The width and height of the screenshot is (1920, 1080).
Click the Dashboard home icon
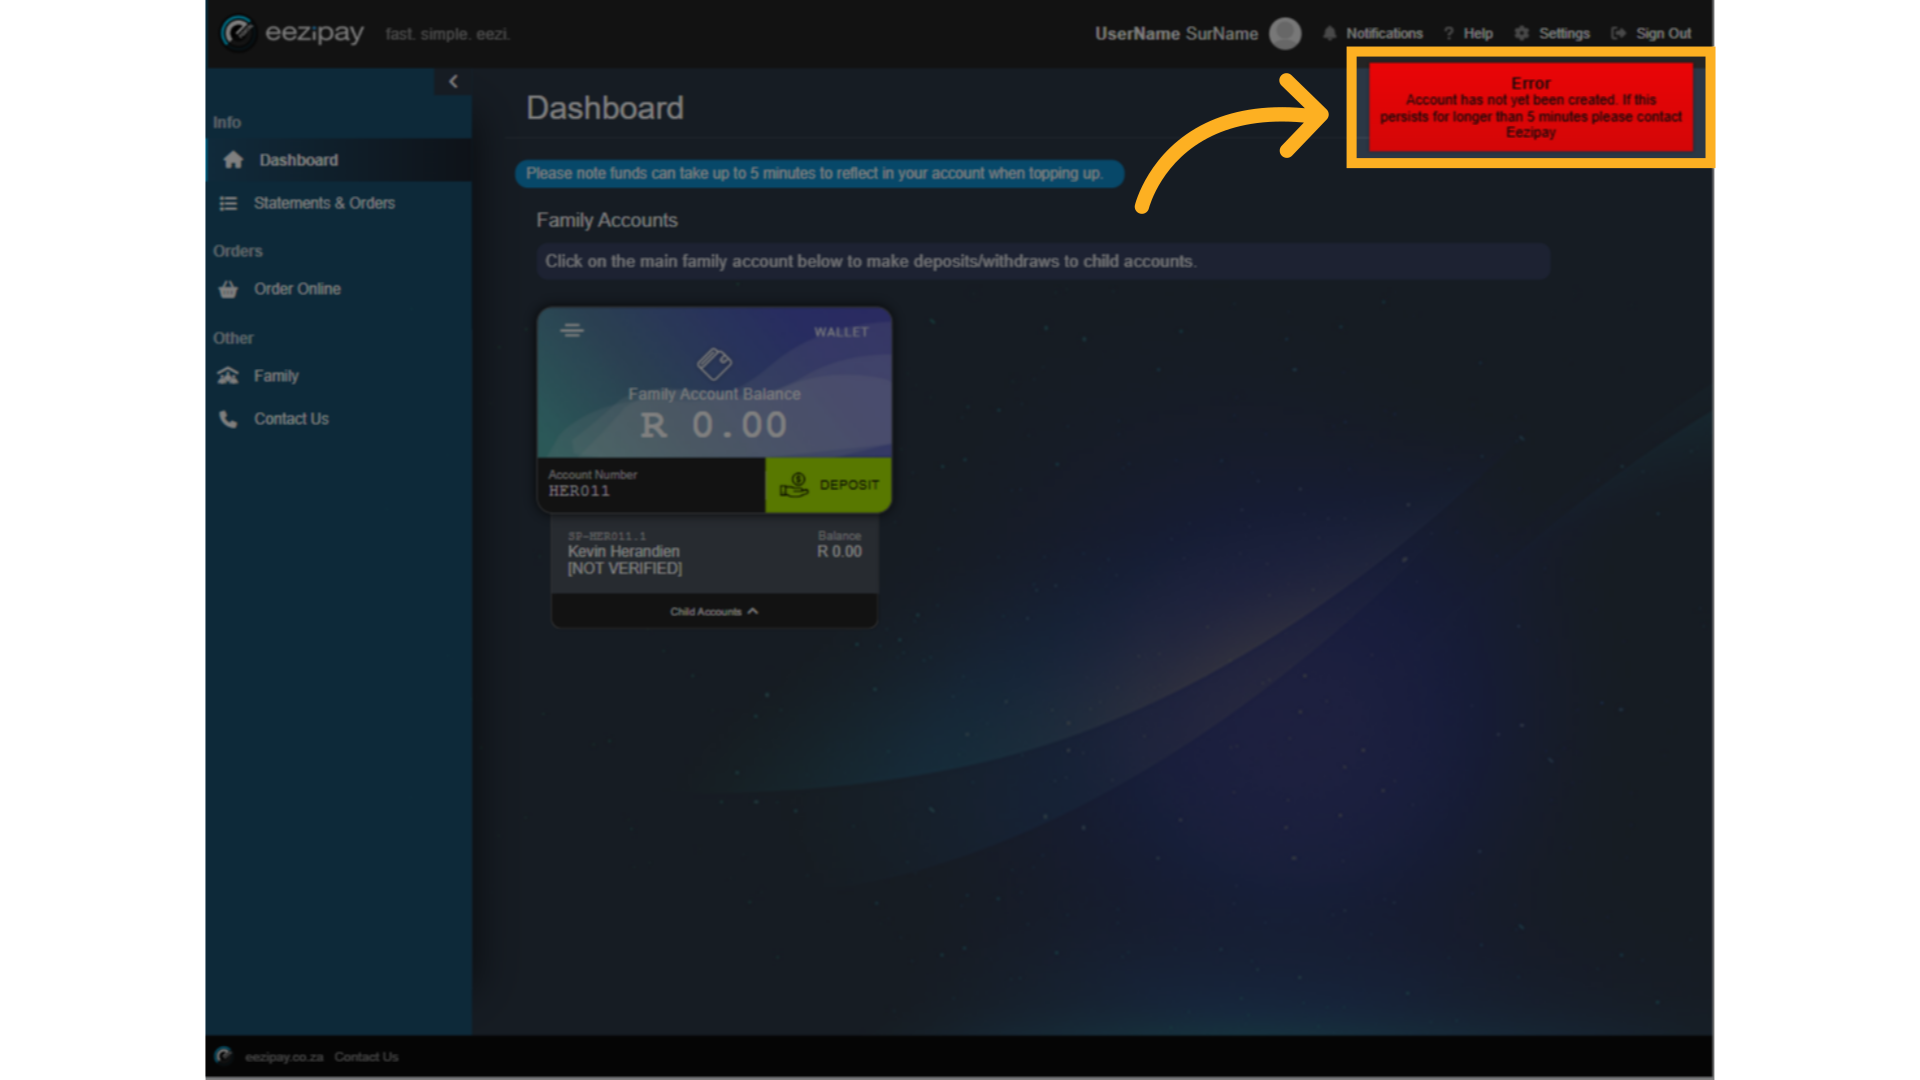point(233,160)
